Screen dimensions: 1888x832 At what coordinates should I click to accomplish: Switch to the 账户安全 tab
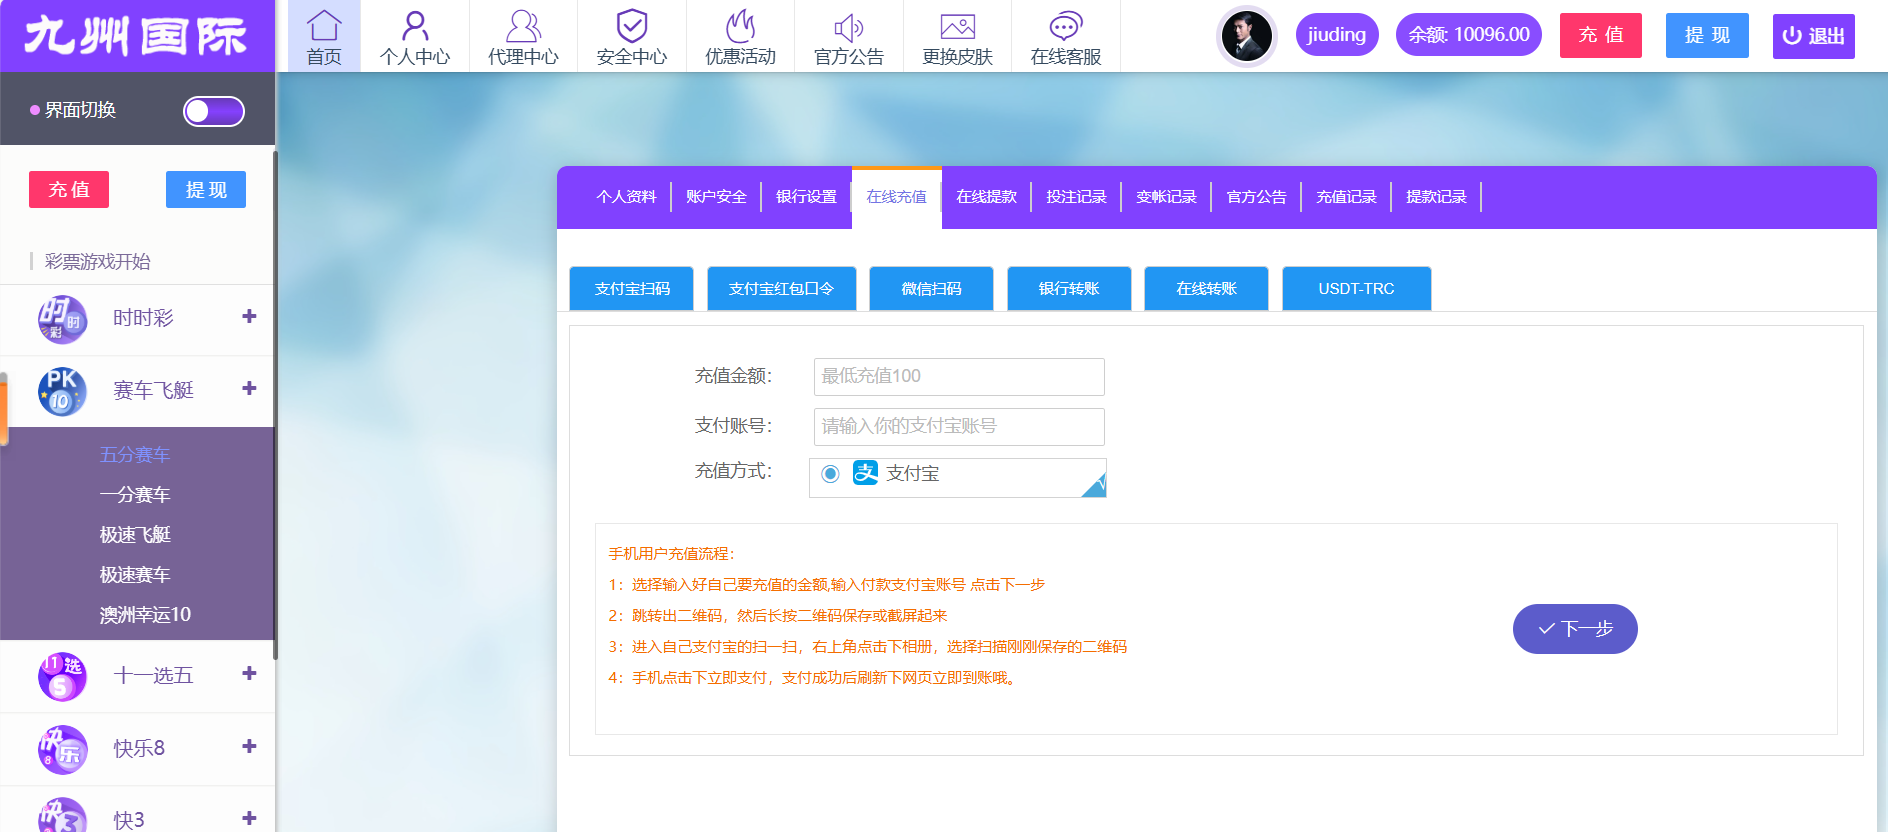[x=716, y=197]
